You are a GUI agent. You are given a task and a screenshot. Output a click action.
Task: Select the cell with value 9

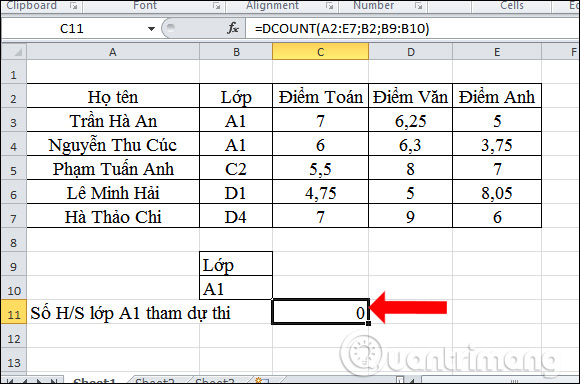point(411,216)
